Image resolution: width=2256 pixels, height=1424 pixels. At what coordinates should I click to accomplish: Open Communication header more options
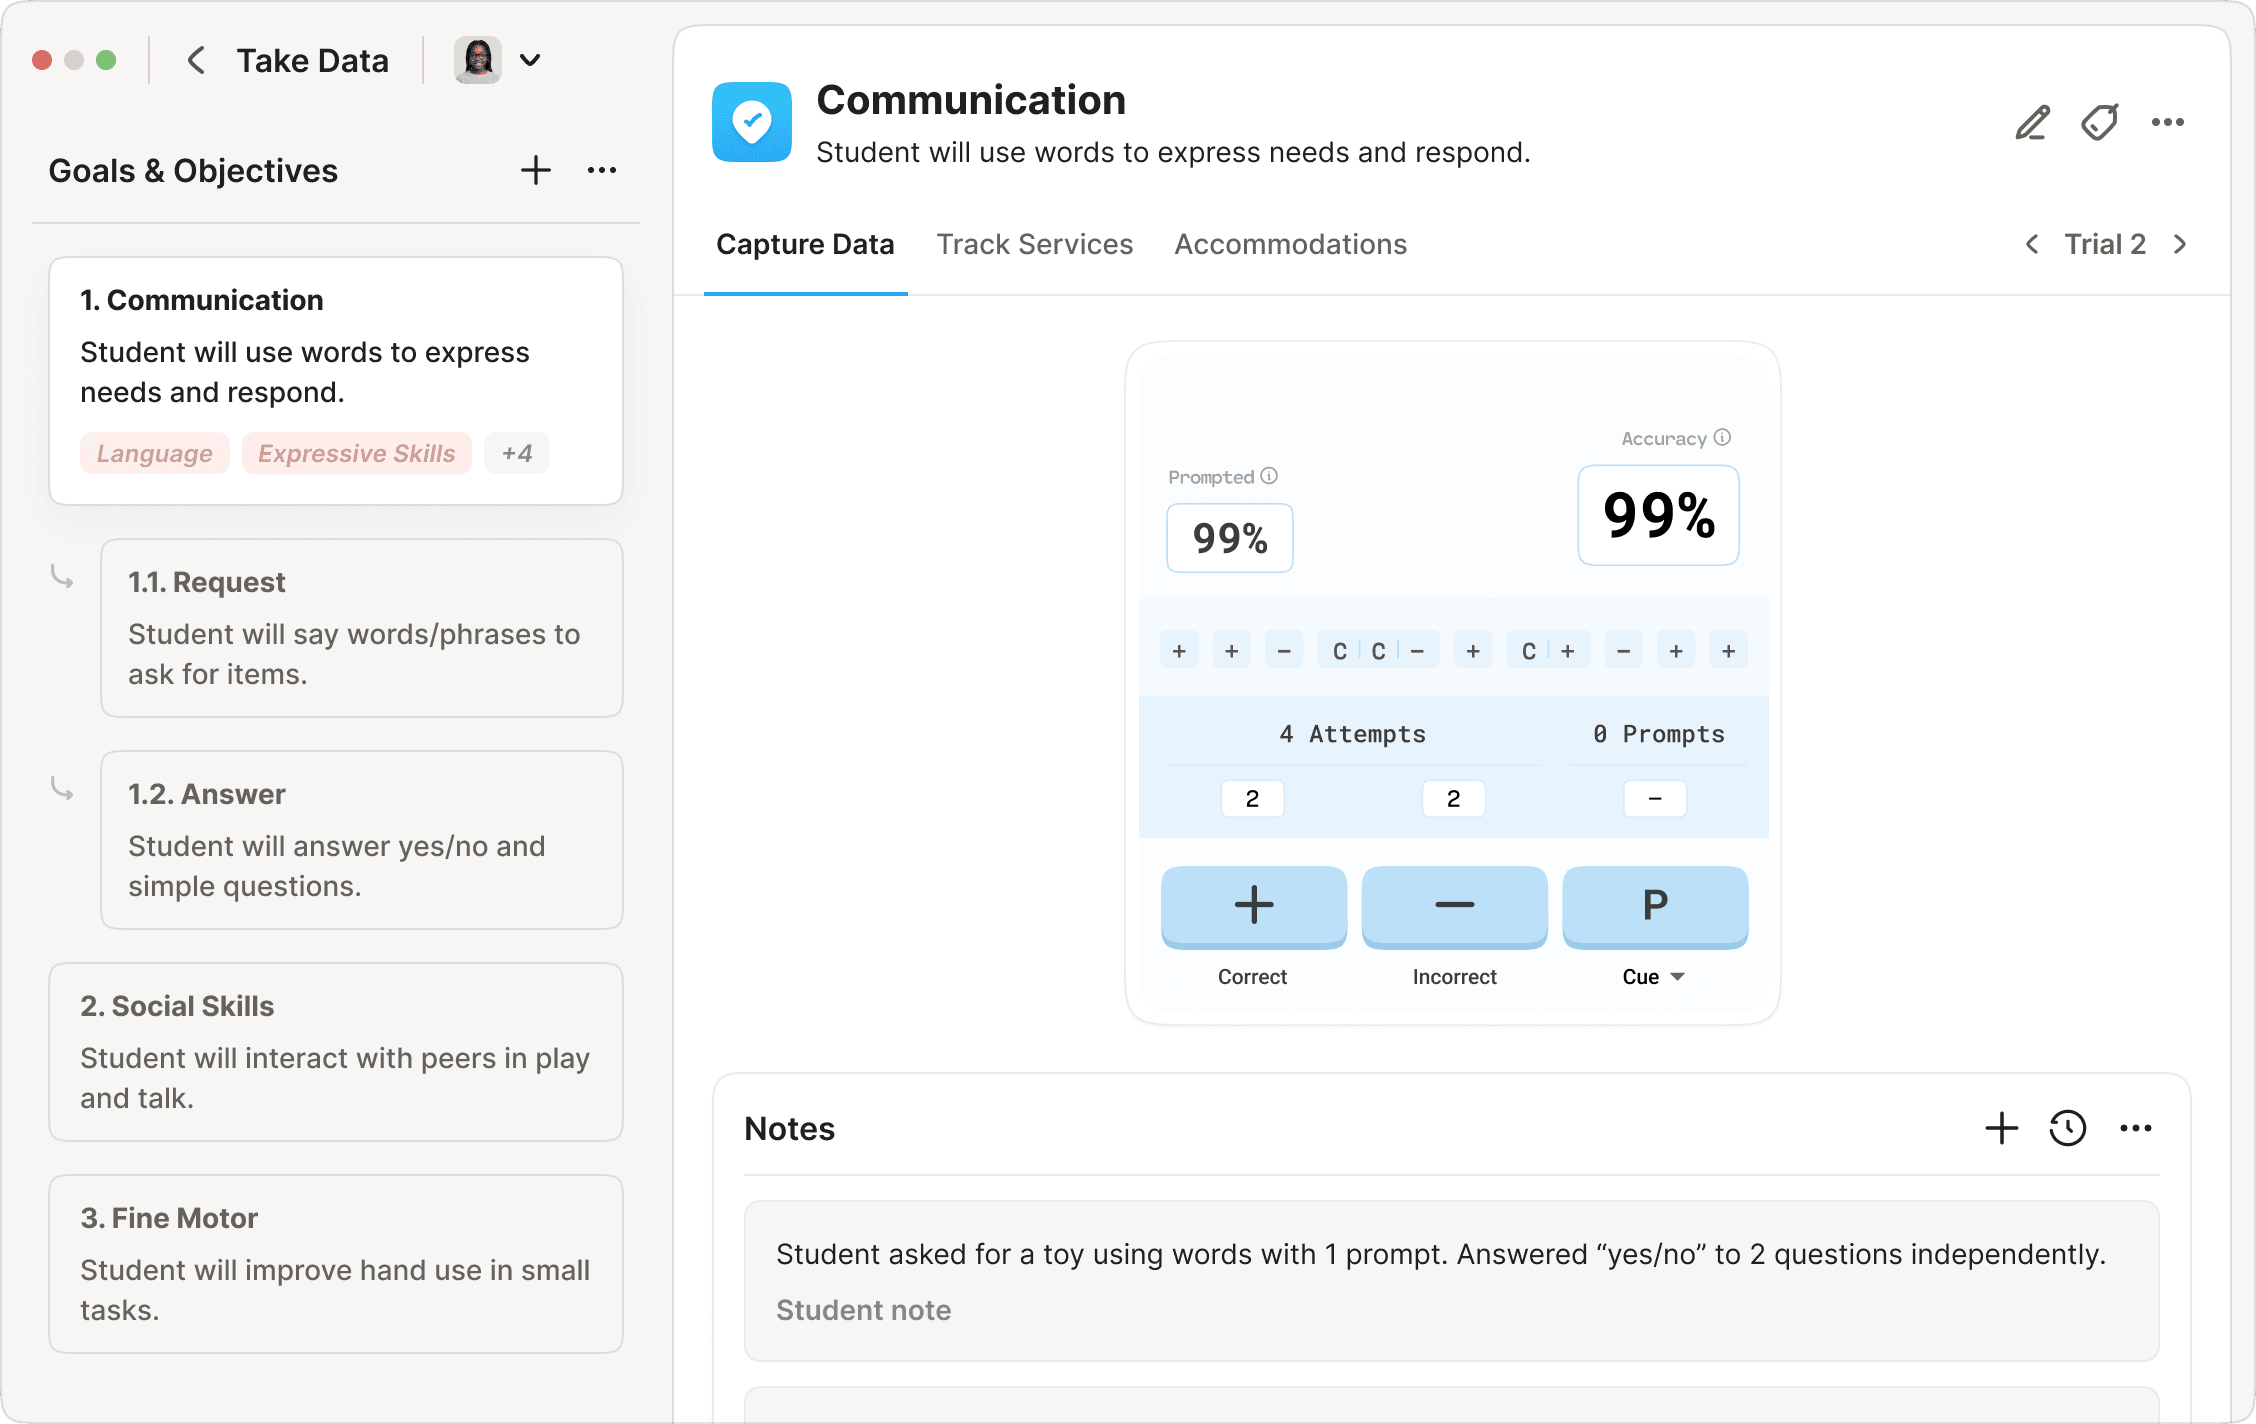click(2168, 122)
